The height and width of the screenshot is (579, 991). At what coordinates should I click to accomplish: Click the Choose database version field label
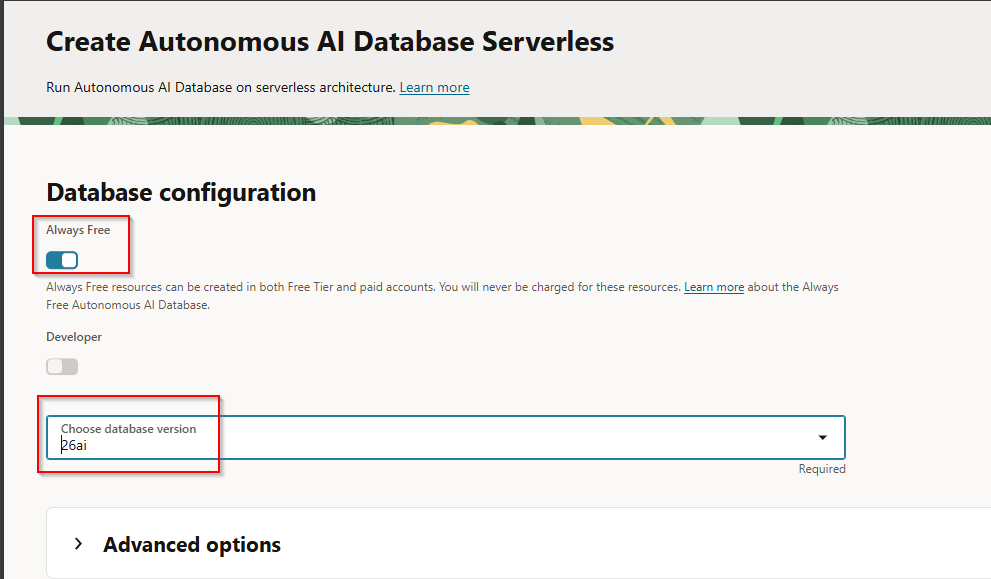click(x=128, y=429)
